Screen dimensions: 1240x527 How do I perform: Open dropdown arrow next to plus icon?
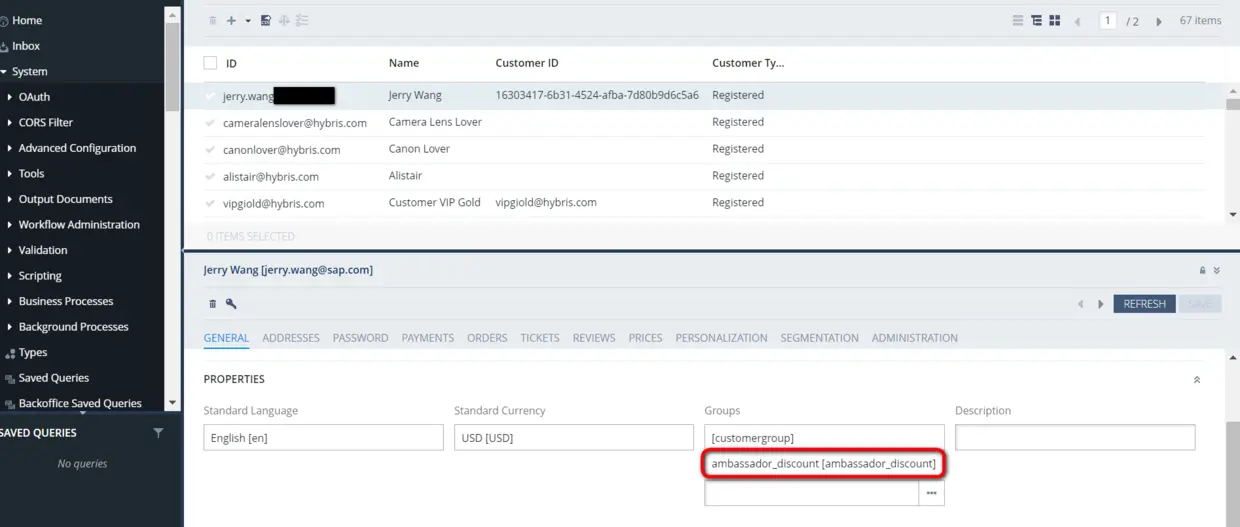tap(248, 21)
